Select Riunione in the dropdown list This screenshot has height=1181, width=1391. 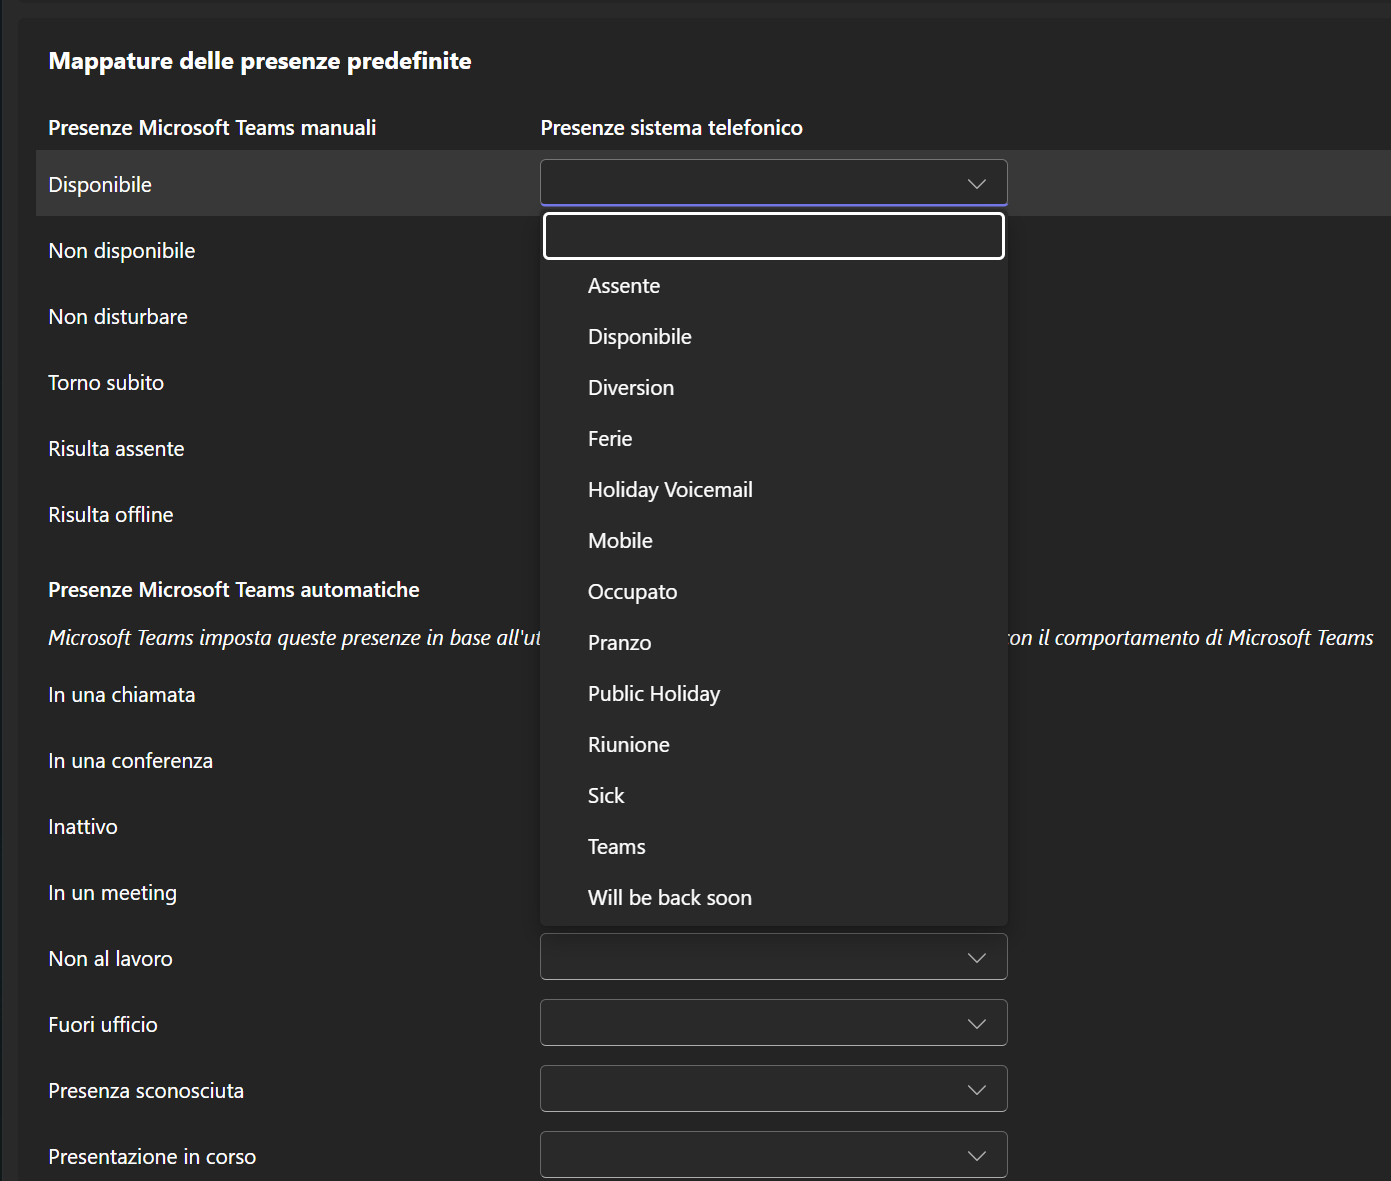(x=628, y=745)
